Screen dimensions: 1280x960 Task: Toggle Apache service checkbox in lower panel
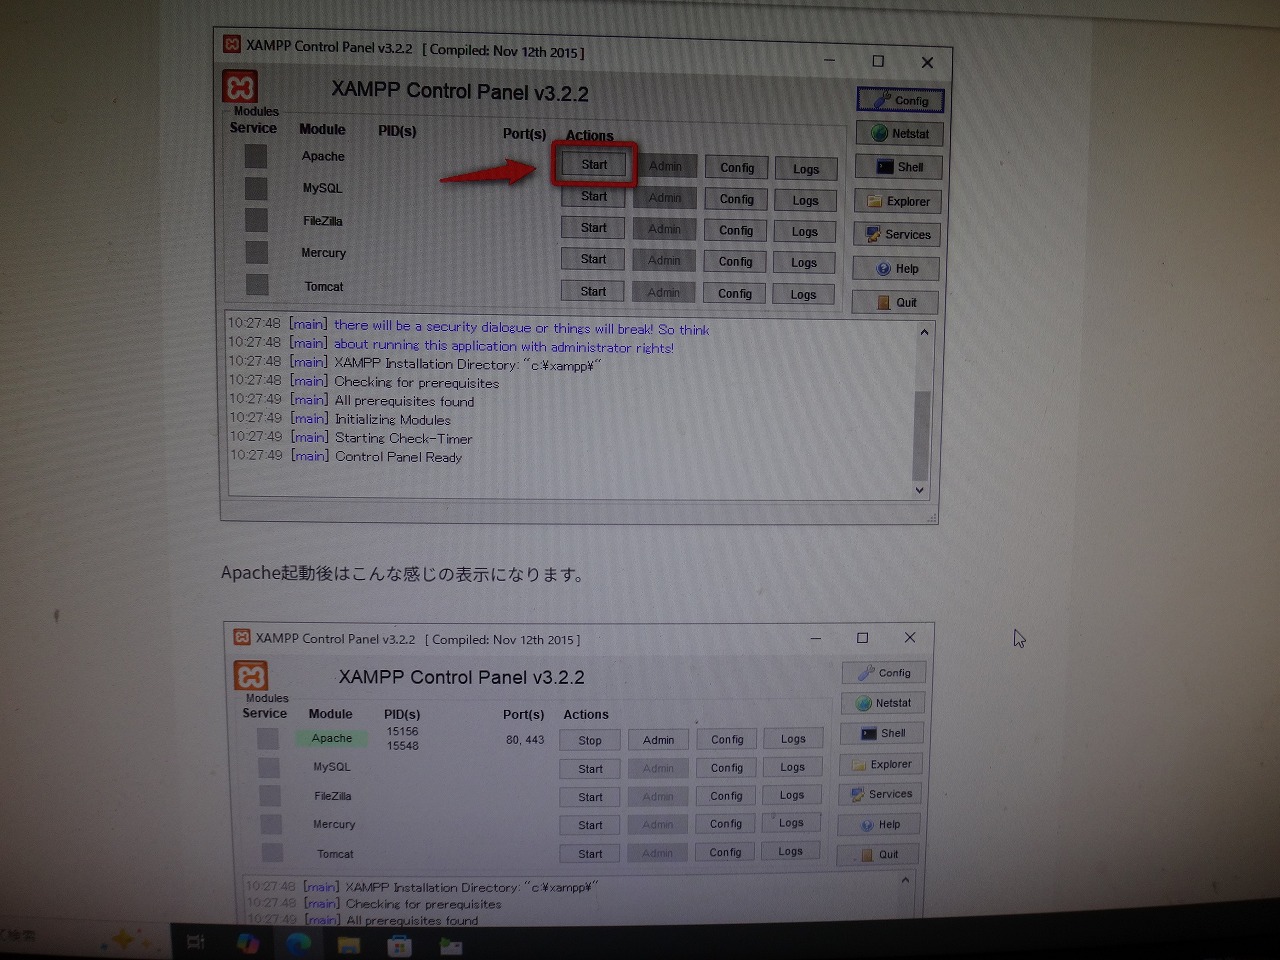(x=267, y=738)
